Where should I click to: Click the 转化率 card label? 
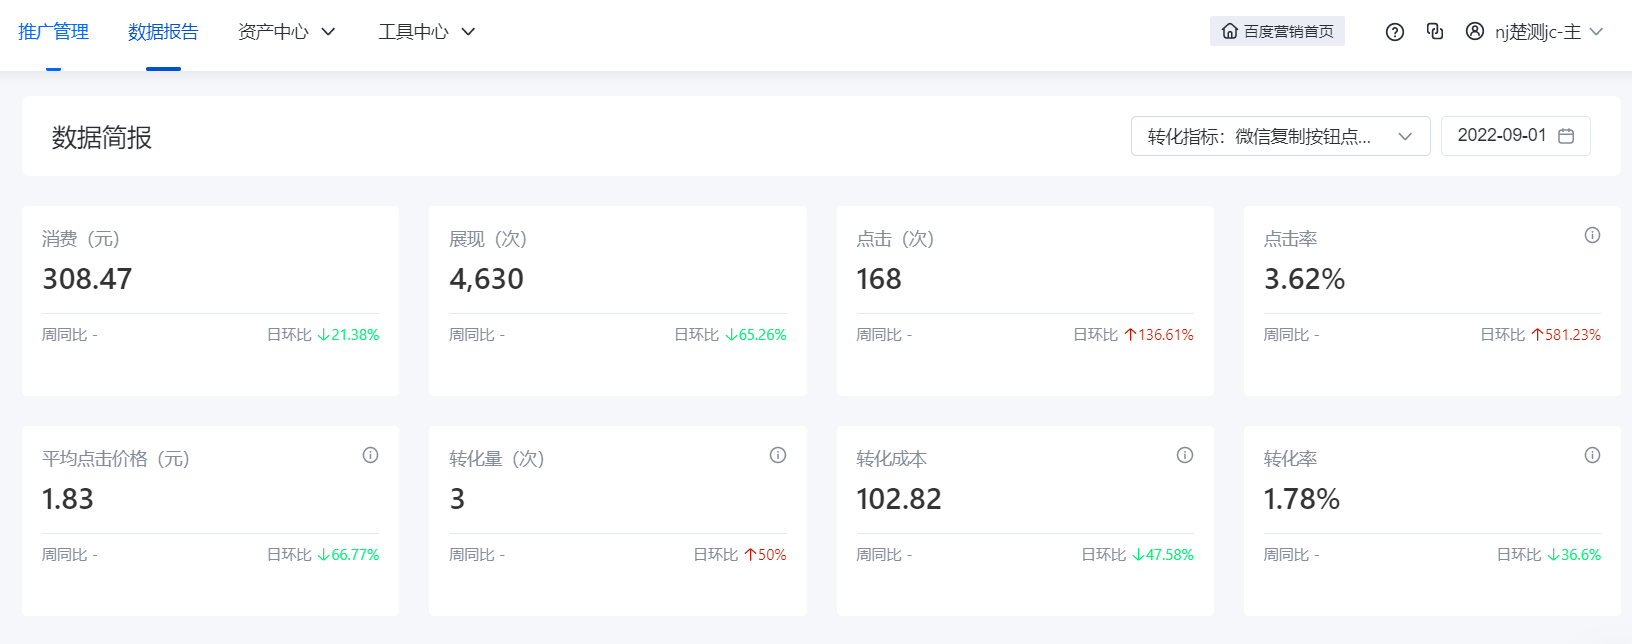click(1290, 459)
